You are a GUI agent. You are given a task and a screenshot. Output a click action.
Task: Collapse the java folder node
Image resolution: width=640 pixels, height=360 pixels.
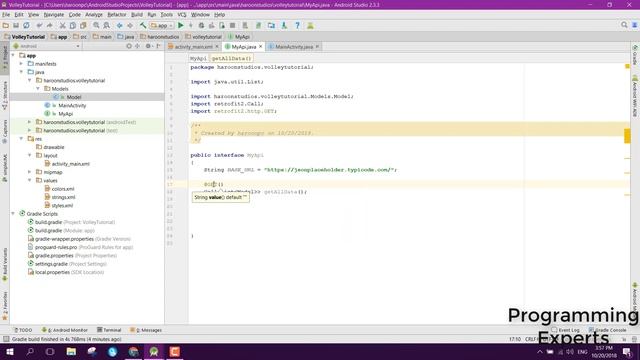pos(21,72)
